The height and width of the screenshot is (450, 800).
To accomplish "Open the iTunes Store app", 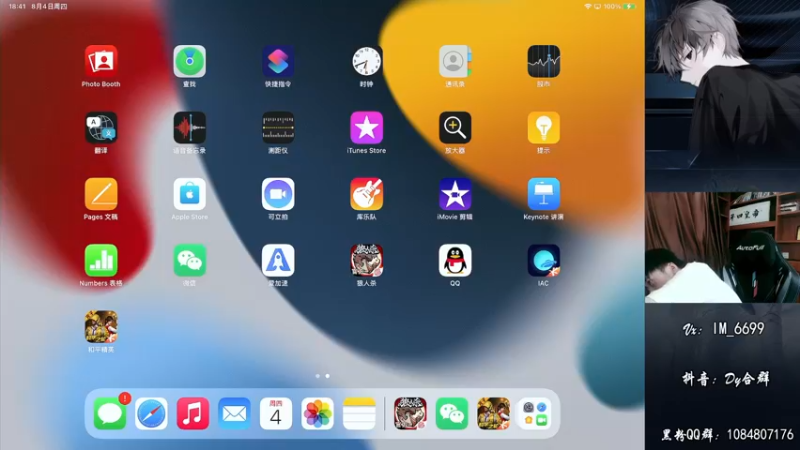I will point(366,128).
